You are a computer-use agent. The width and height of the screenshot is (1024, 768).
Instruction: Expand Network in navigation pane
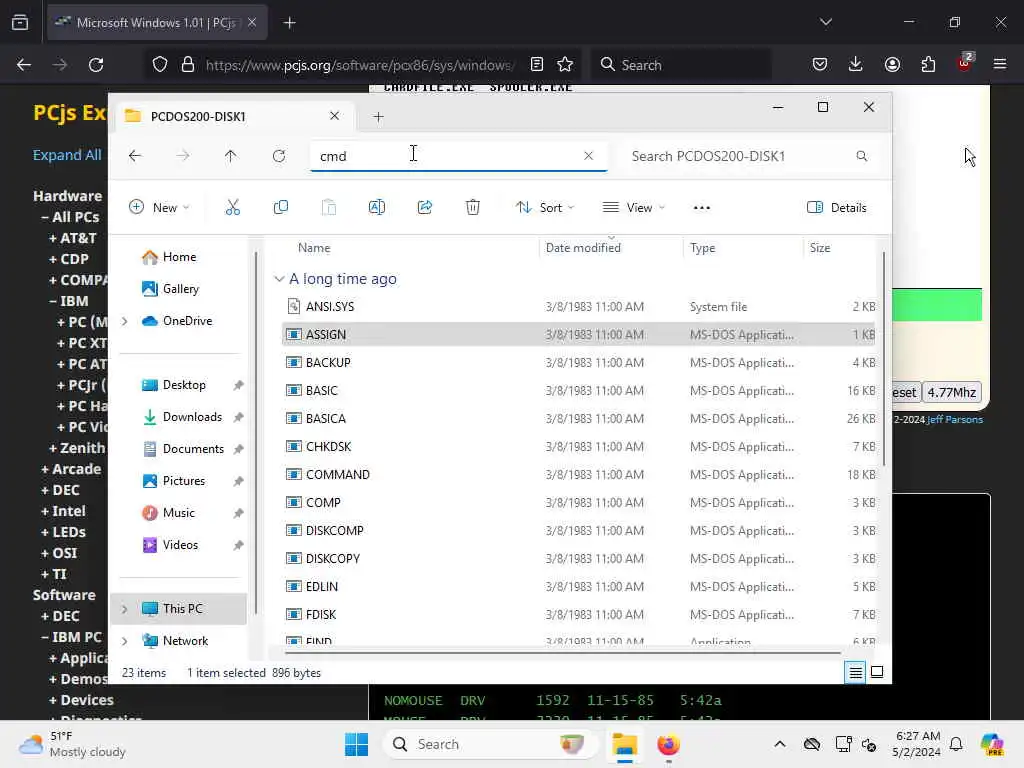[124, 641]
